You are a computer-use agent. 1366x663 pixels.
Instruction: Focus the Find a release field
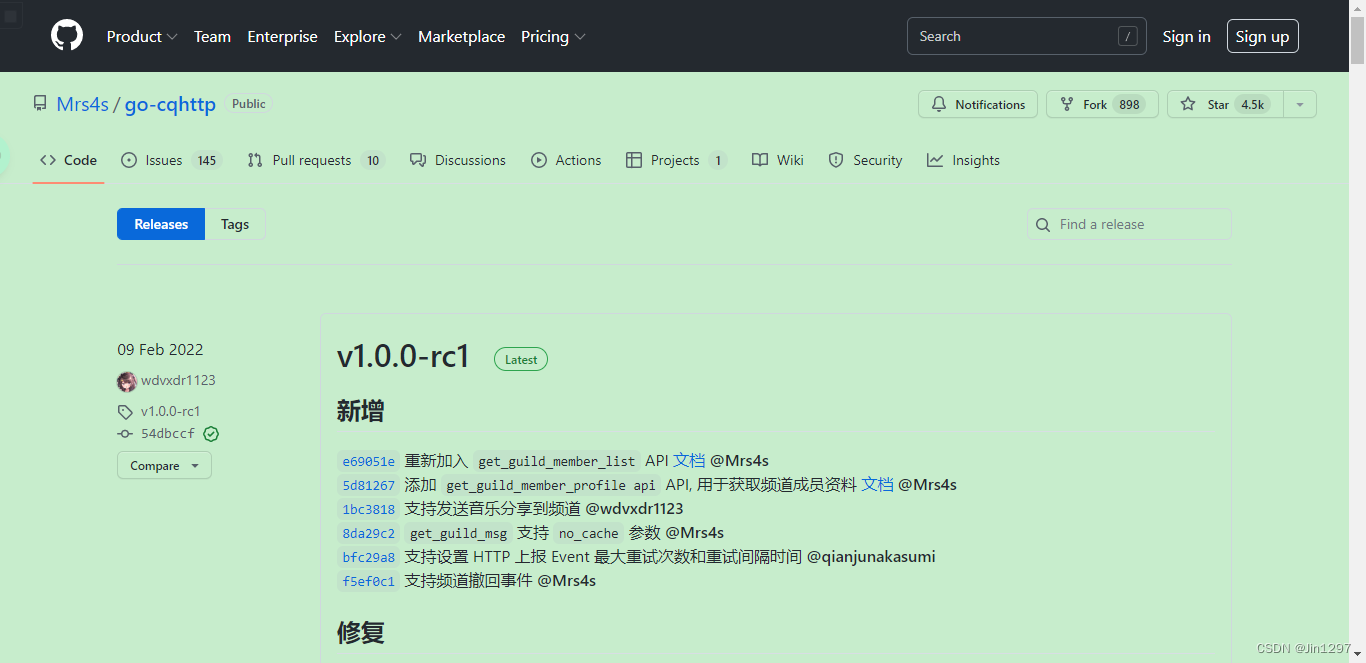tap(1129, 224)
